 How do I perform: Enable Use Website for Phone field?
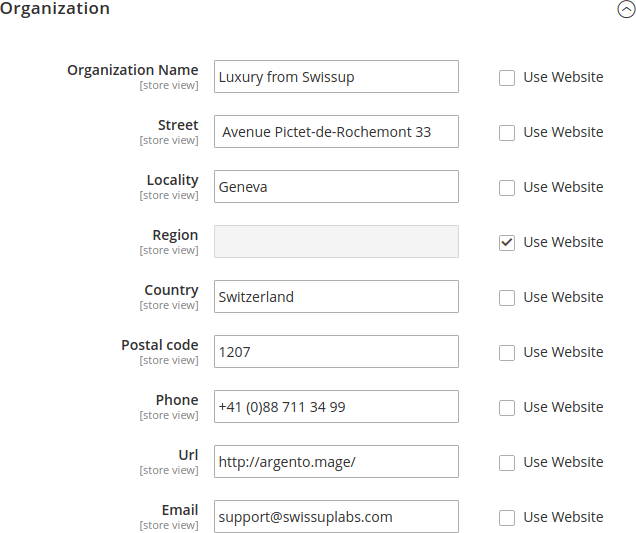pyautogui.click(x=507, y=408)
